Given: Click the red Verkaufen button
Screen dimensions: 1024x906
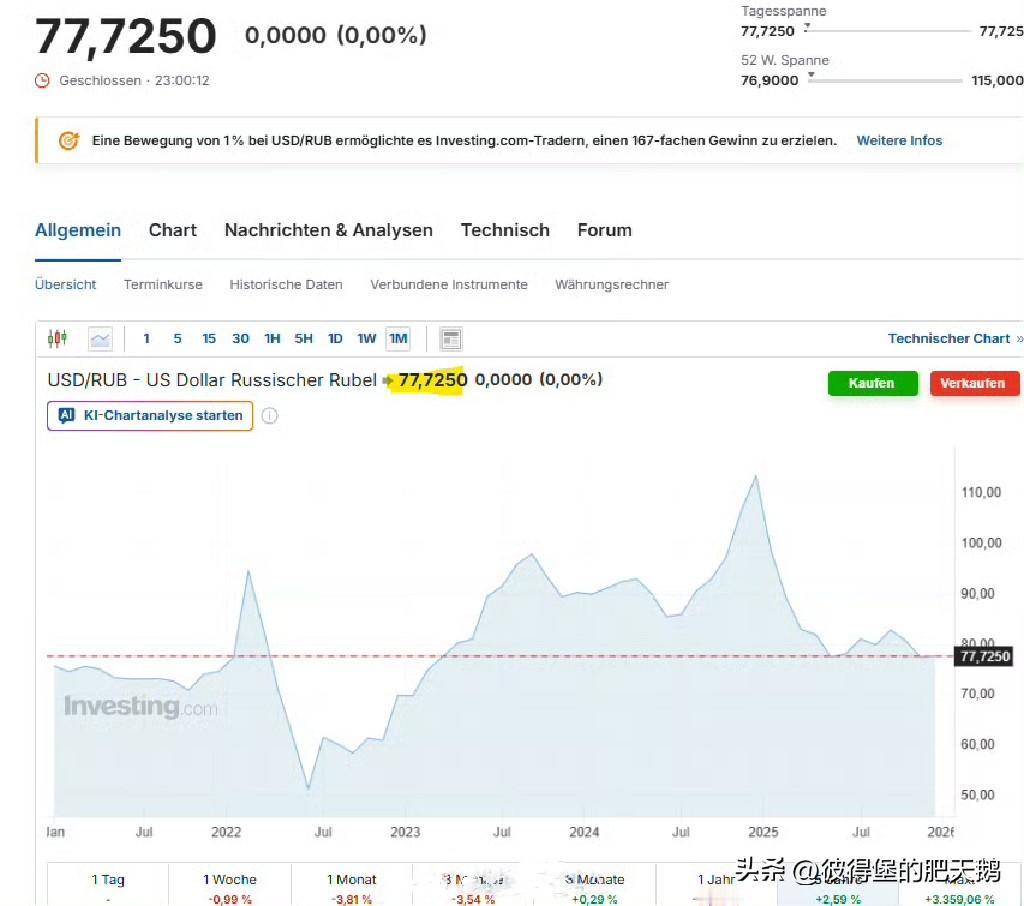Looking at the screenshot, I should coord(974,383).
